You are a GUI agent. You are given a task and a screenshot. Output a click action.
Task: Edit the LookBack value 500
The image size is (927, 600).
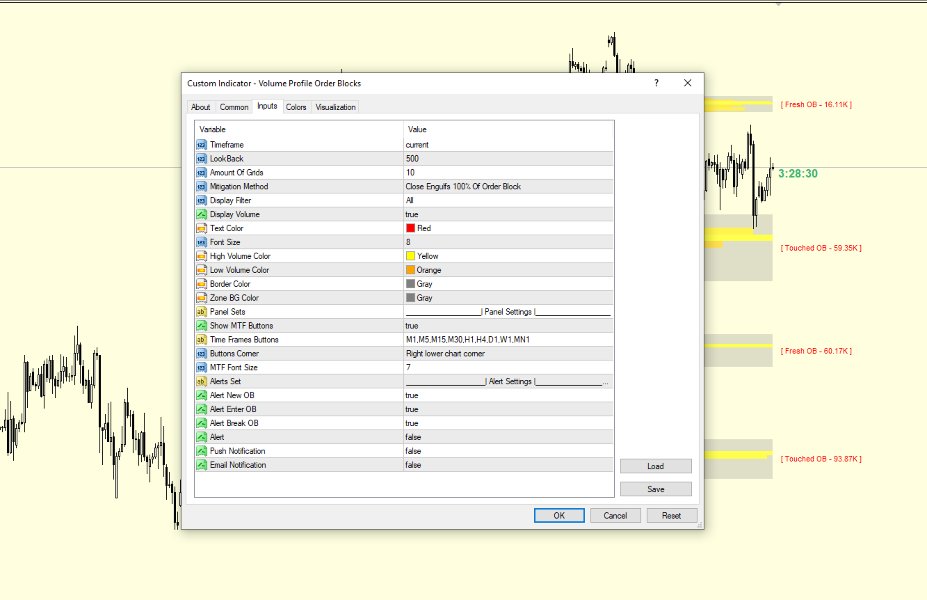(x=508, y=158)
